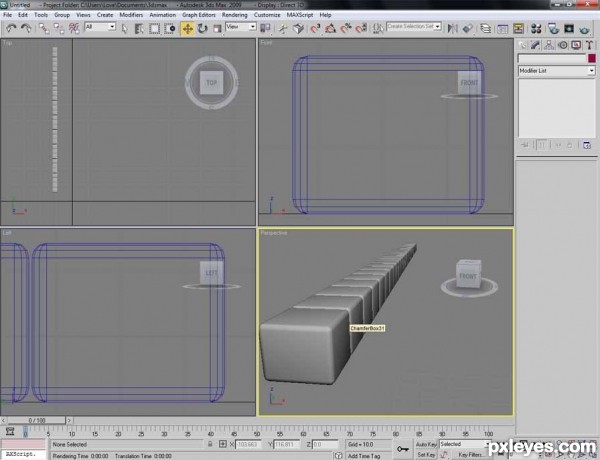The image size is (600, 460).
Task: Open the Material Editor icon
Action: tap(536, 29)
